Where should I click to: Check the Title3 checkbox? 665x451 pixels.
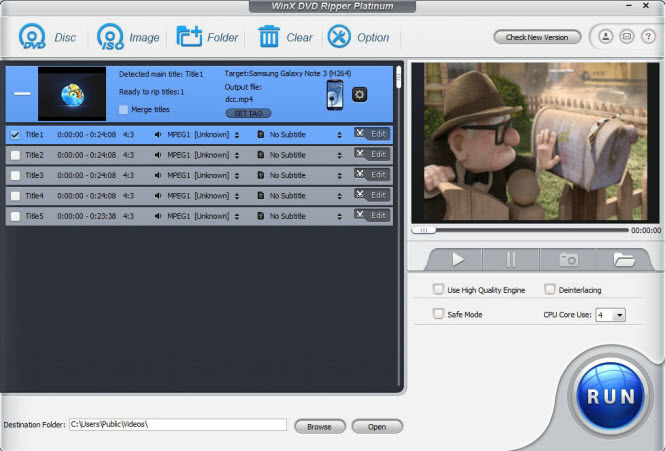coord(15,176)
